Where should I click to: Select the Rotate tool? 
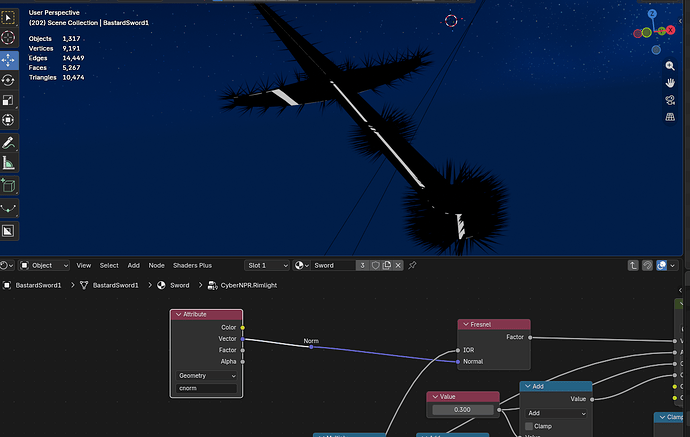8,80
